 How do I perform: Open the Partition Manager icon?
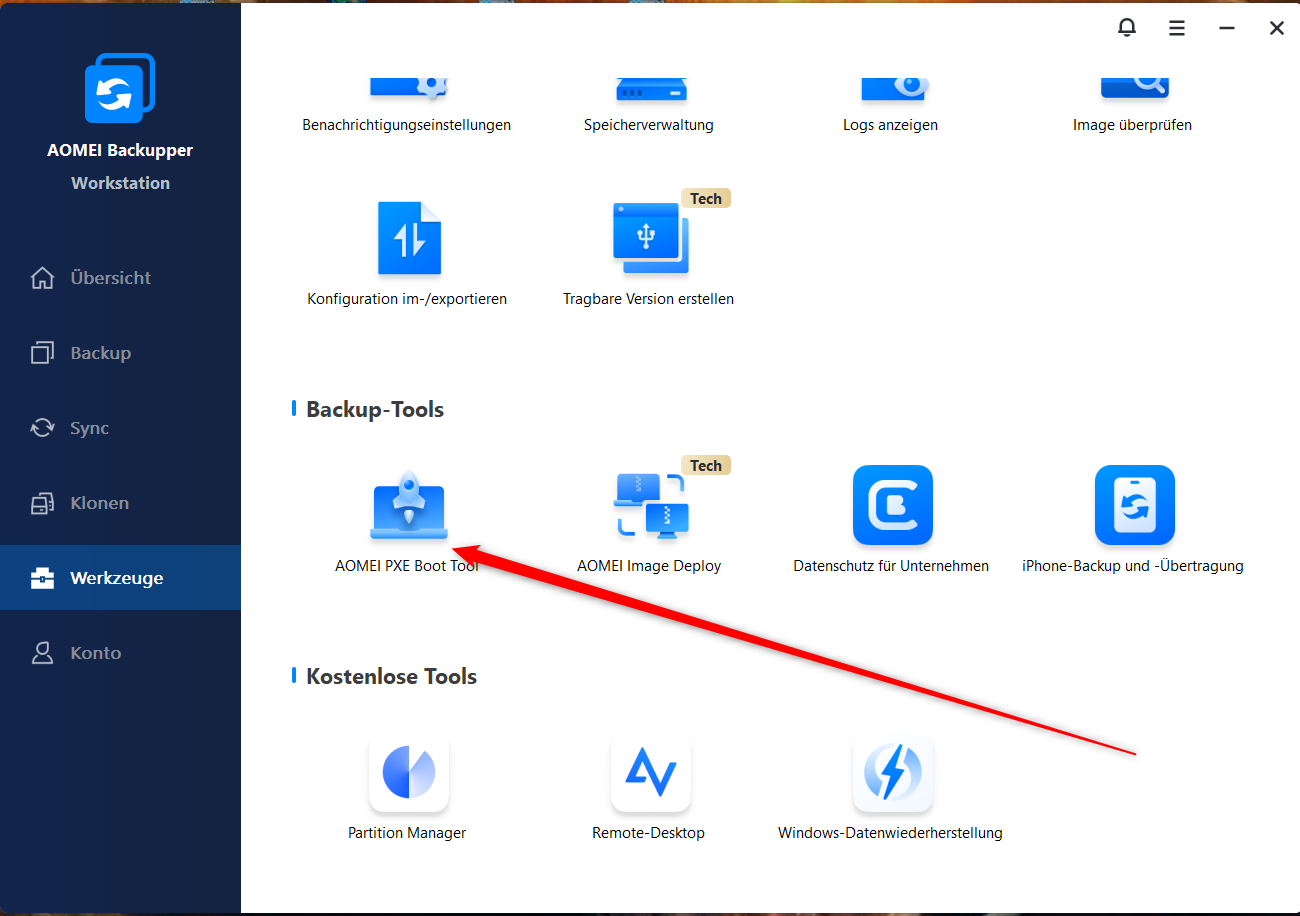[408, 773]
